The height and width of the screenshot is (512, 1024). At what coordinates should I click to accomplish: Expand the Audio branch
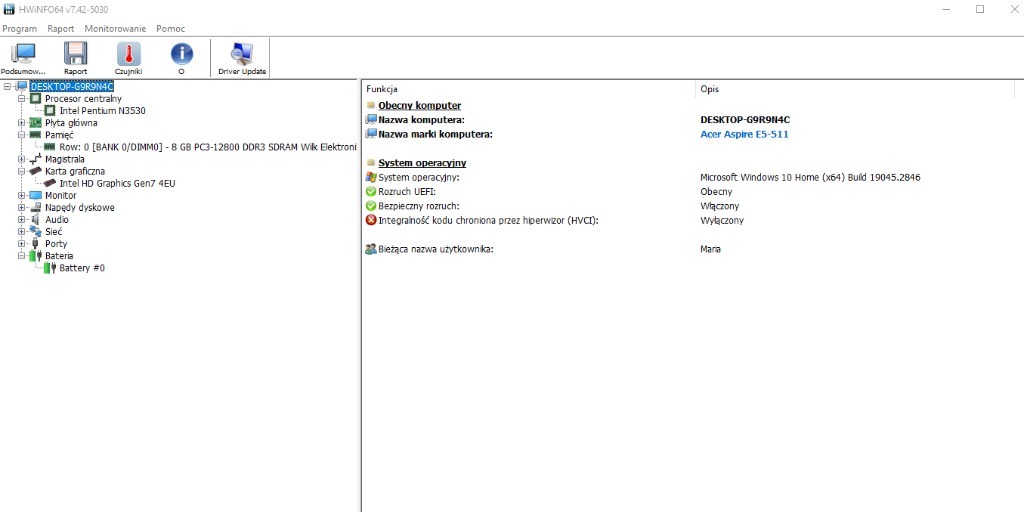point(22,219)
